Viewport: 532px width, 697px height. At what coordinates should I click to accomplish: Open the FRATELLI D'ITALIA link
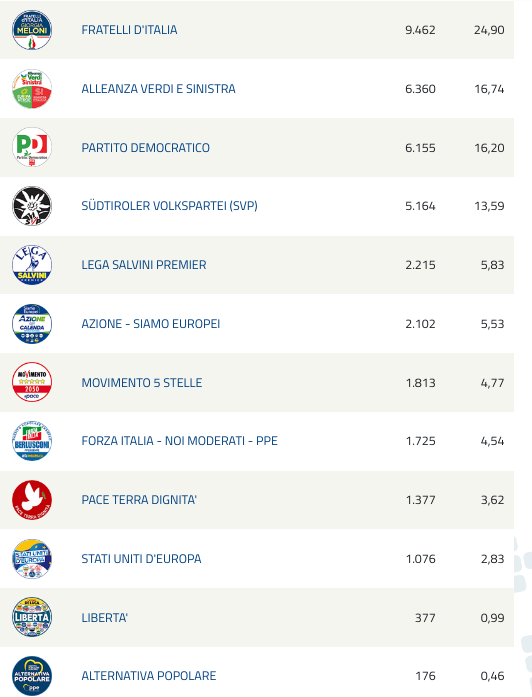[129, 30]
